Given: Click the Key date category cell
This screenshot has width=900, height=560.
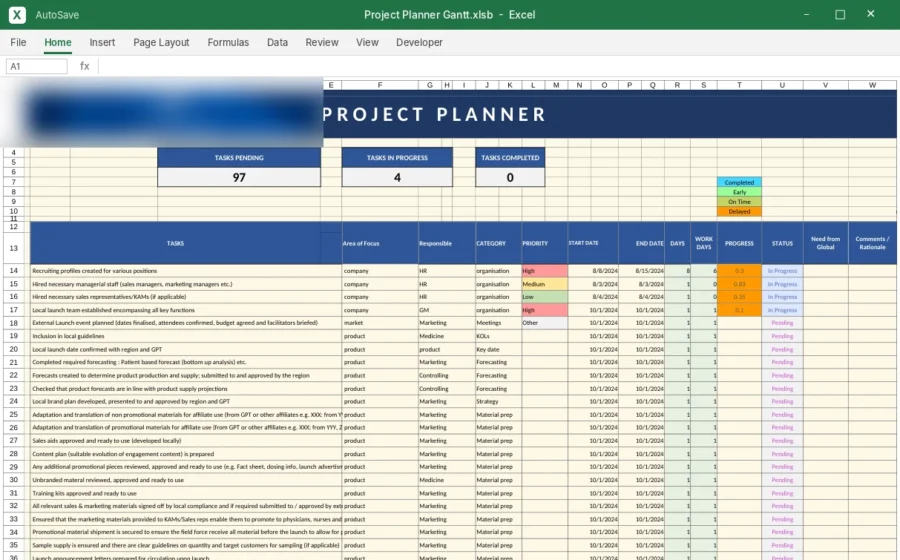Looking at the screenshot, I should (x=498, y=349).
